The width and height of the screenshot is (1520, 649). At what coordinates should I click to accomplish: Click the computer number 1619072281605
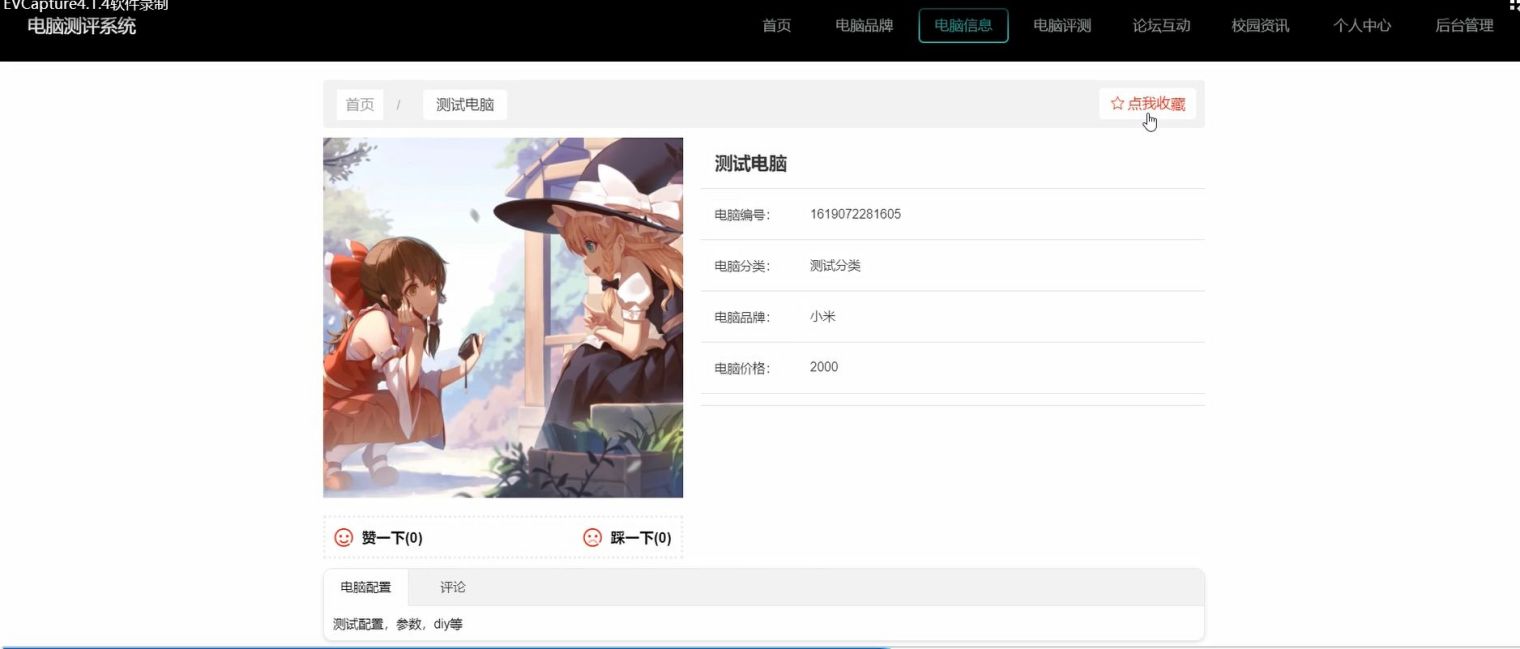855,214
